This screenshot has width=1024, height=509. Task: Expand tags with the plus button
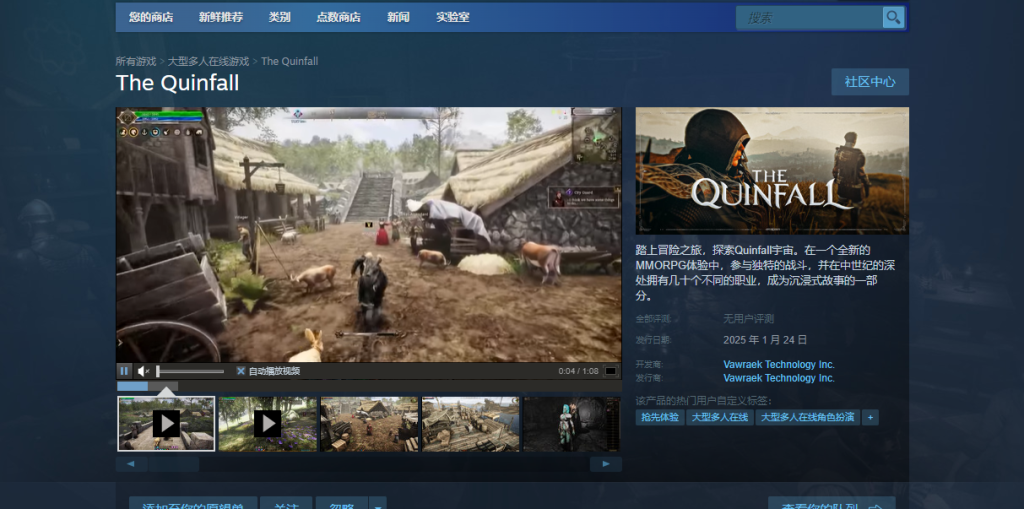coord(870,418)
